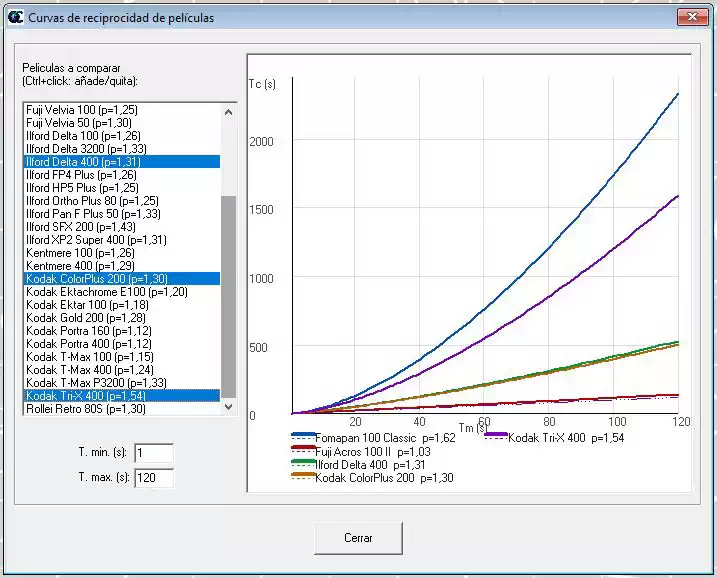Click the film list scroll-down arrow
Image resolution: width=717 pixels, height=578 pixels.
click(229, 407)
